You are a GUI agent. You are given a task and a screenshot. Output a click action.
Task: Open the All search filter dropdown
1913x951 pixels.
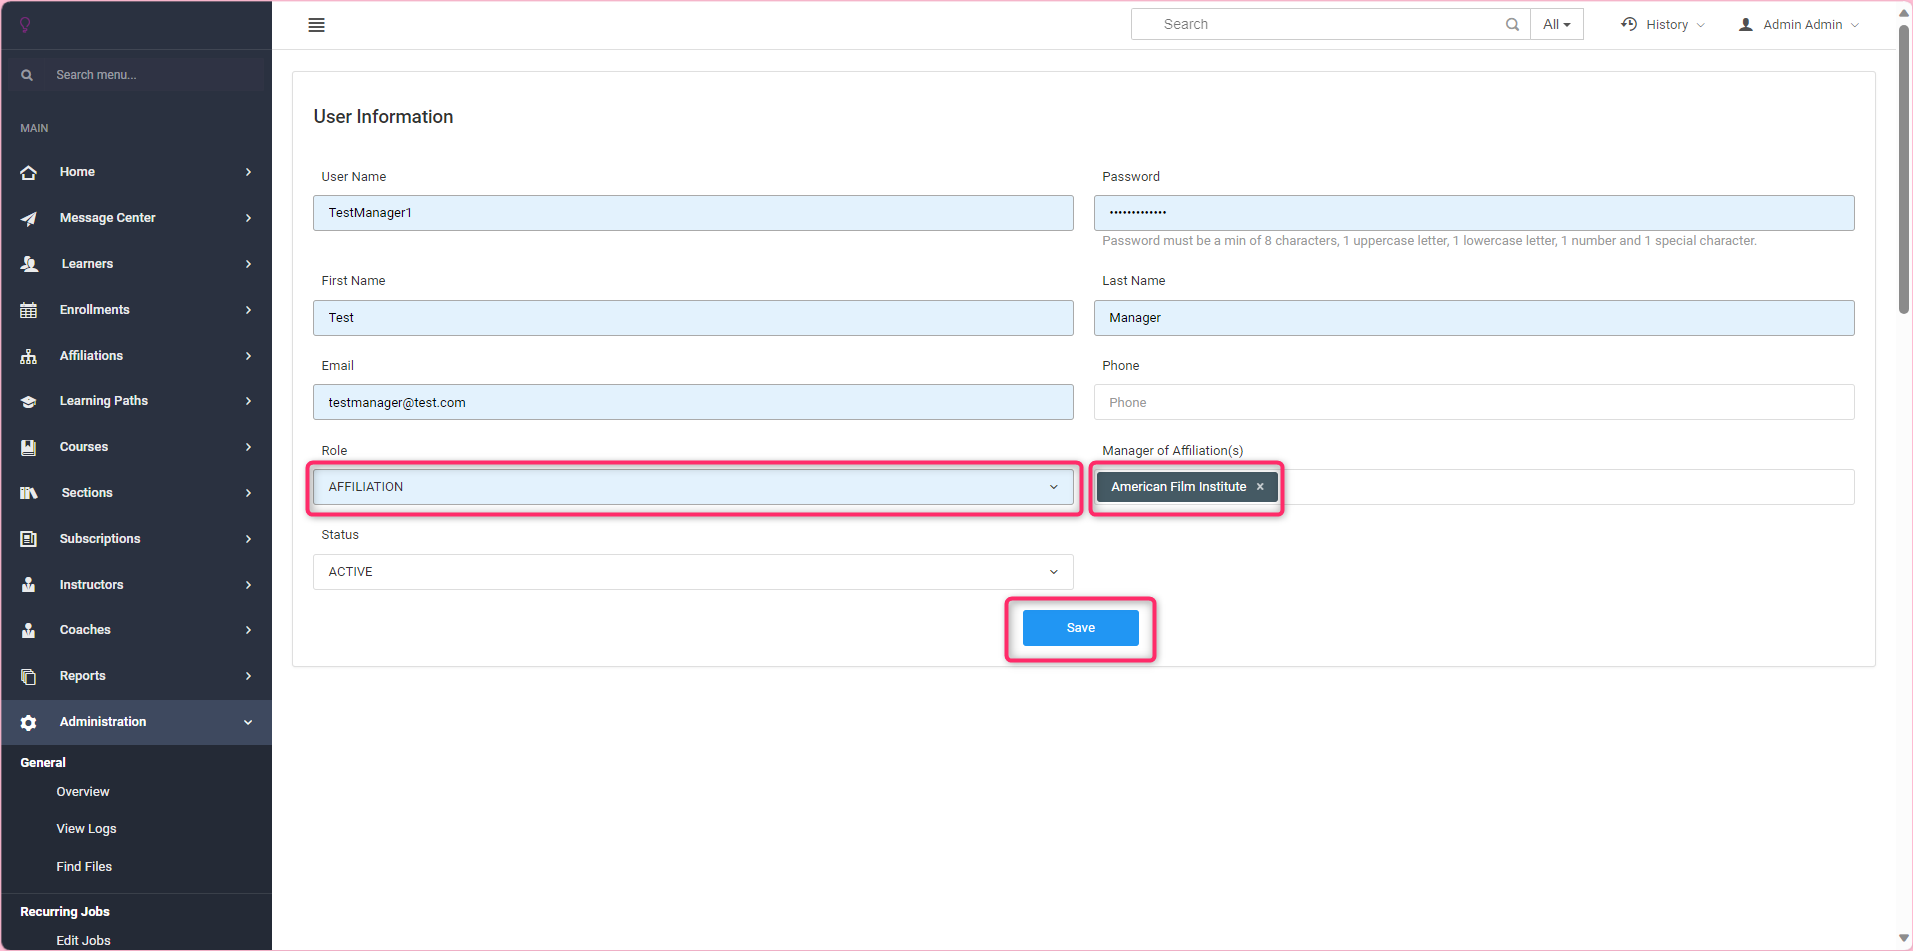point(1556,25)
